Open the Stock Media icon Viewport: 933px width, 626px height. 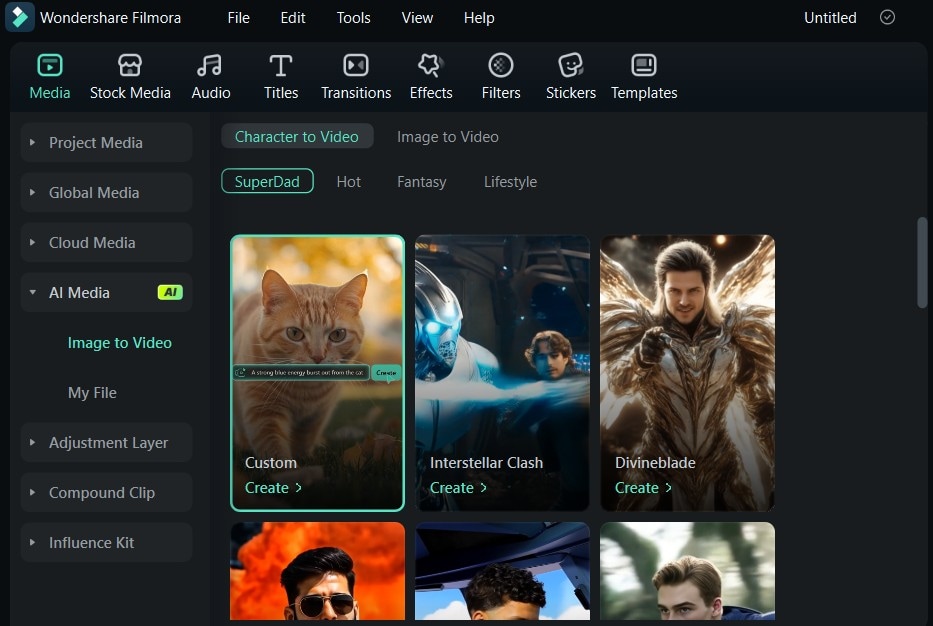coord(130,65)
